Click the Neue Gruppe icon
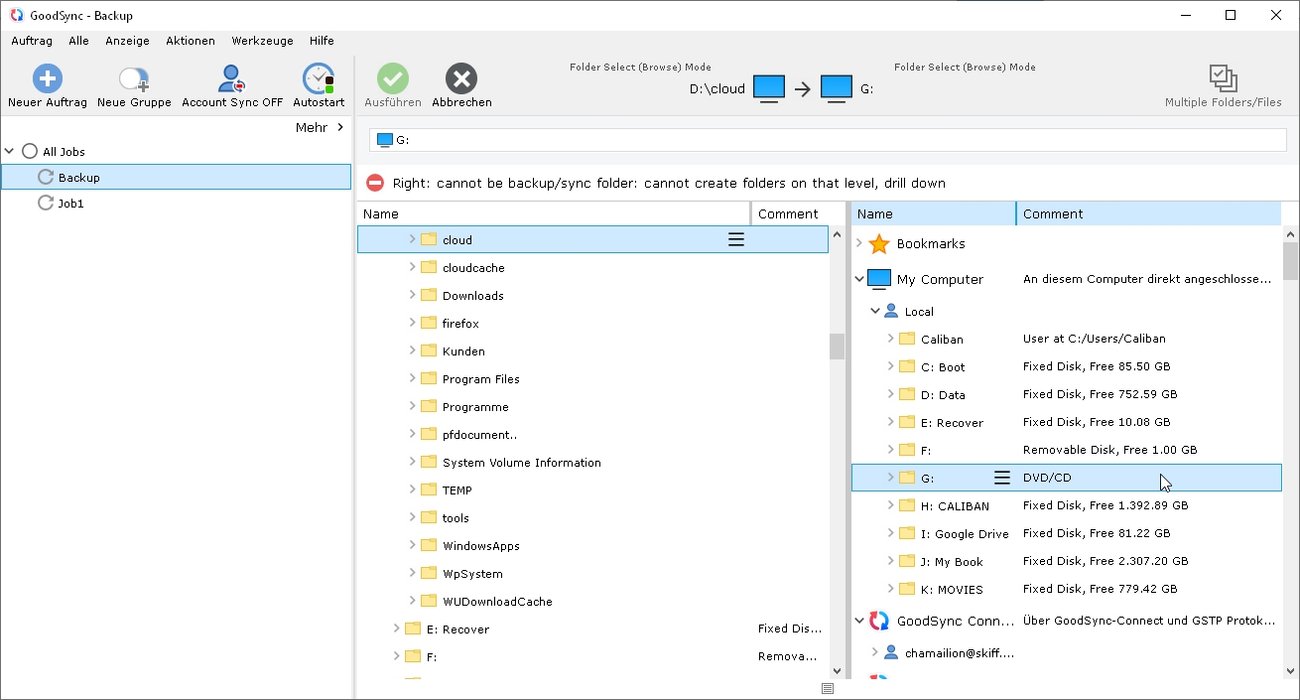This screenshot has height=700, width=1300. (134, 79)
